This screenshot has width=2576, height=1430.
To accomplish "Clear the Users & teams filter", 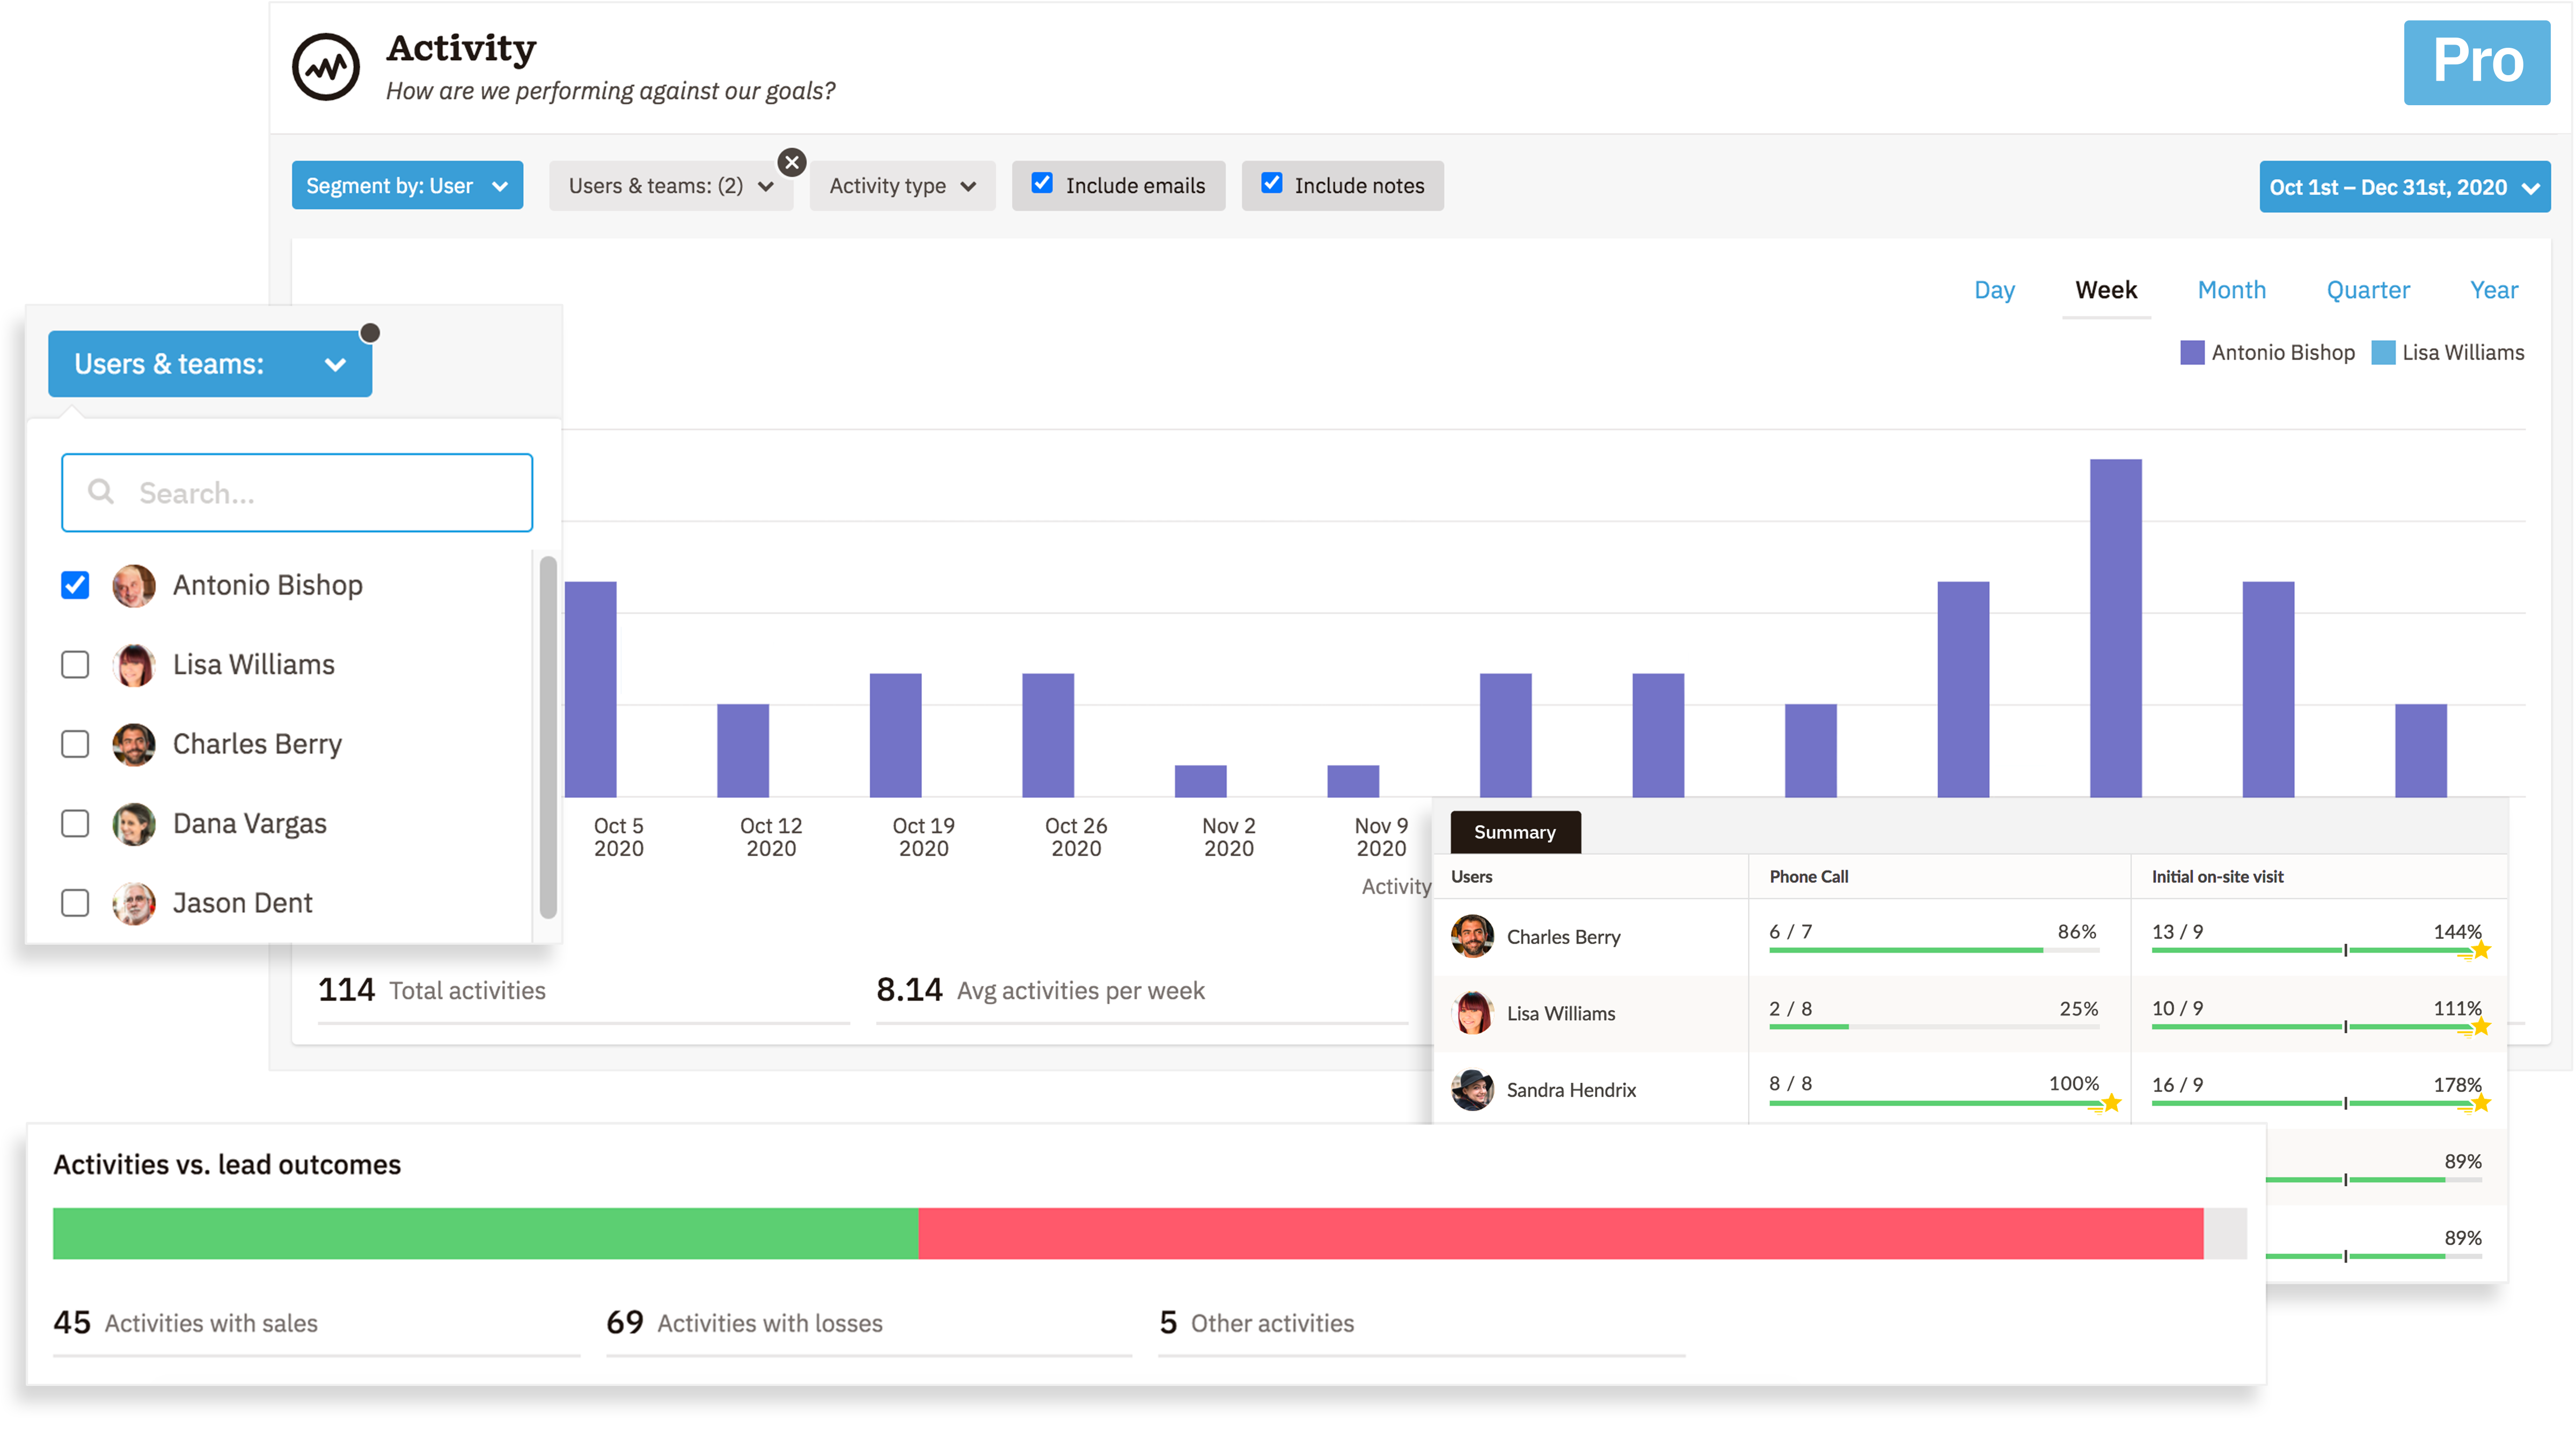I will coord(792,162).
